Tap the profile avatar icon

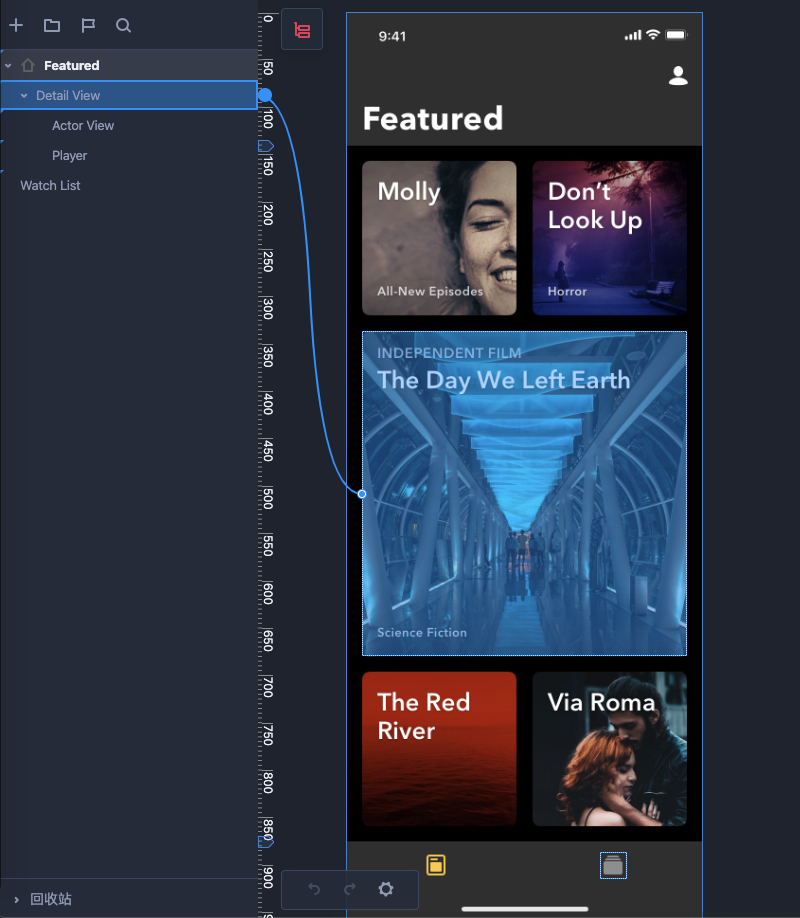coord(678,76)
